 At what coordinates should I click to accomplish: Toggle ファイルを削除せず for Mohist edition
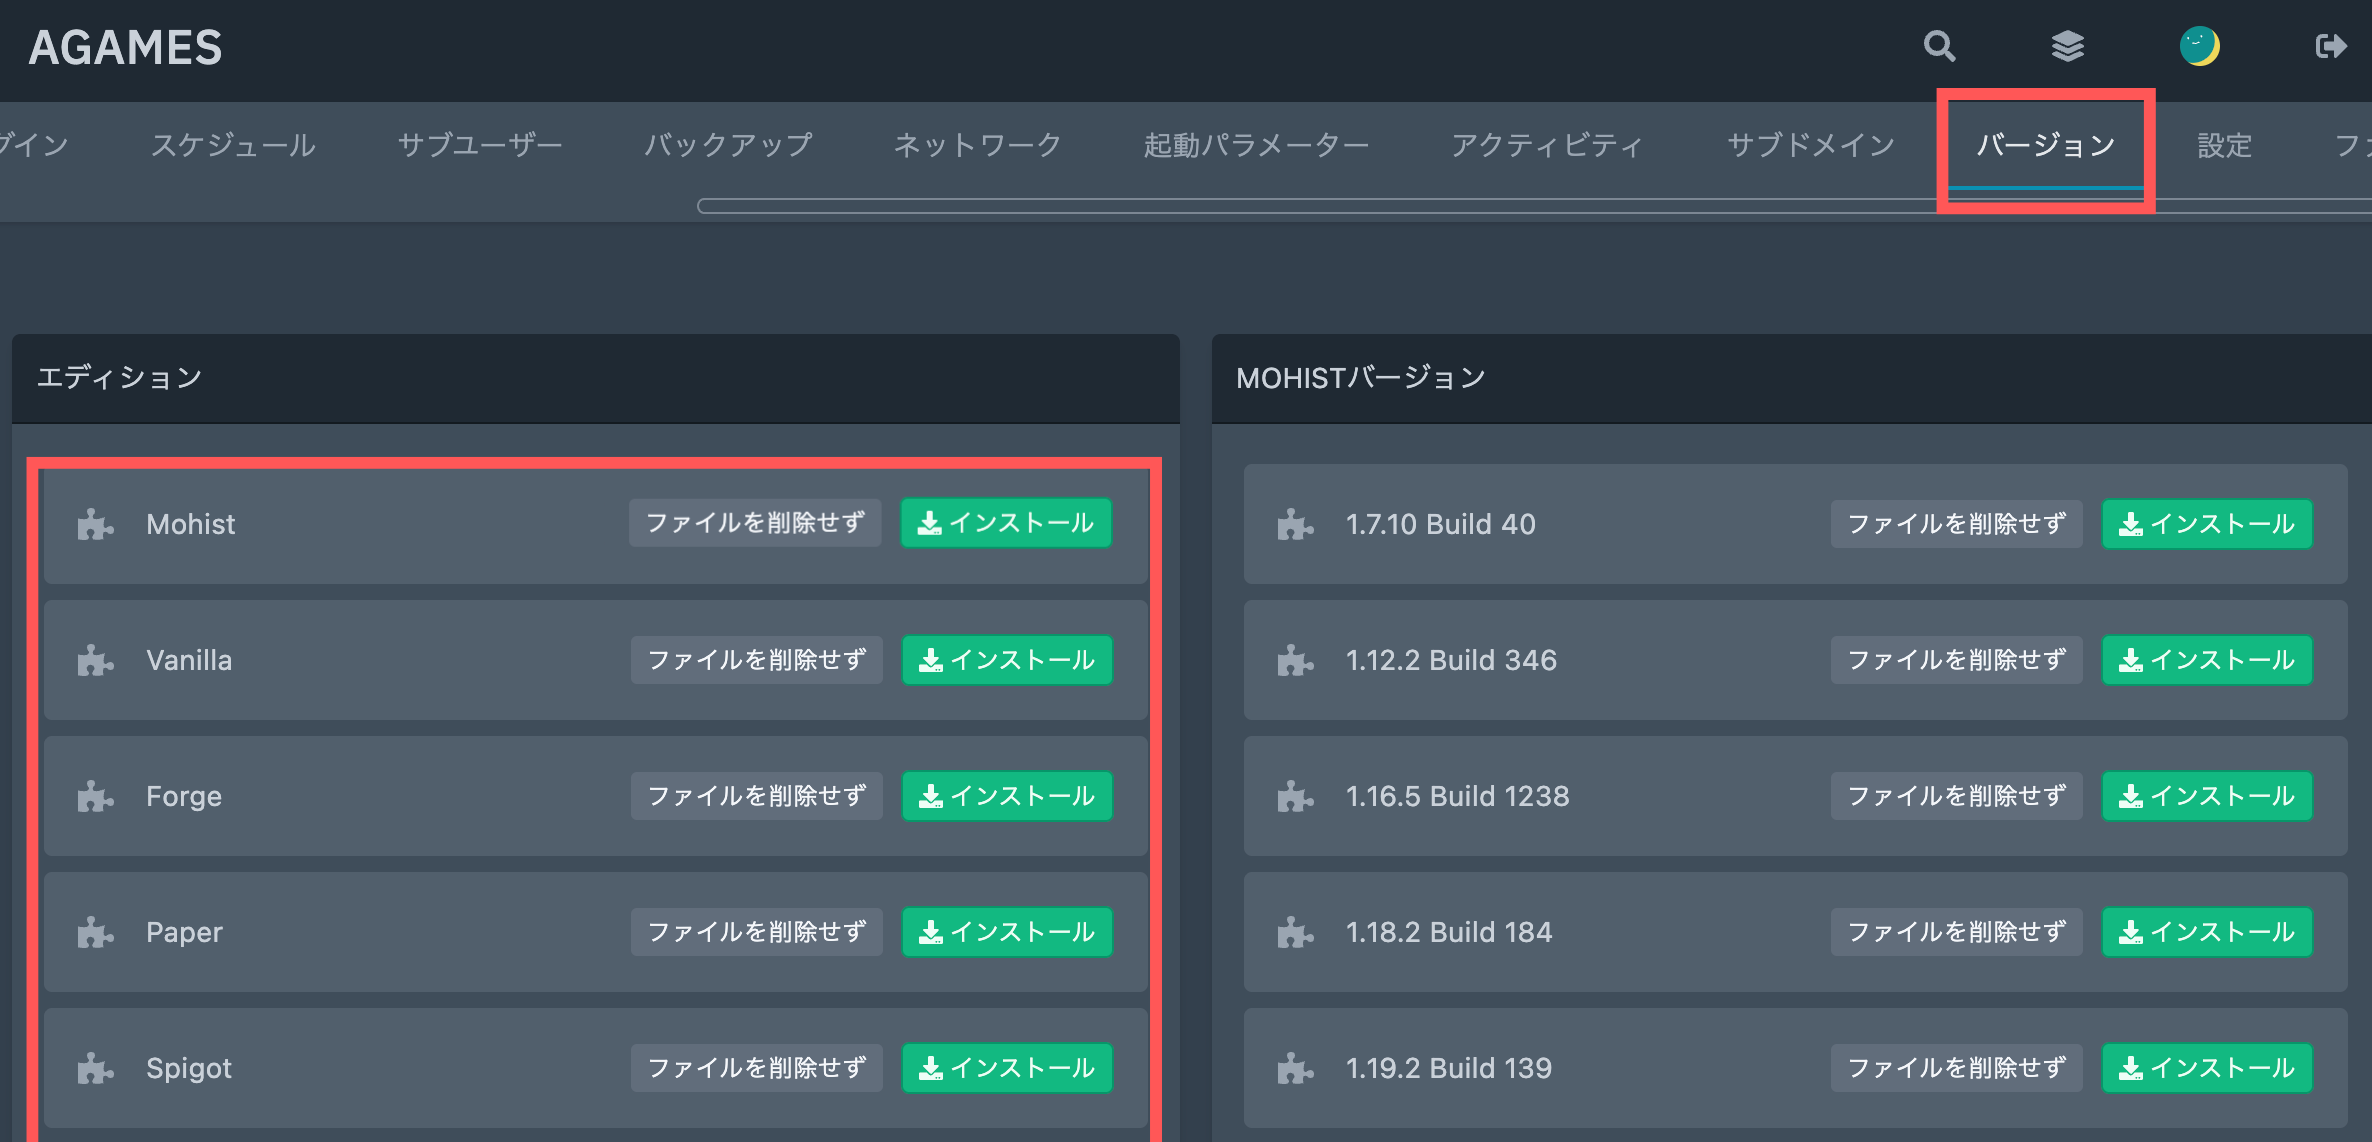pyautogui.click(x=755, y=523)
